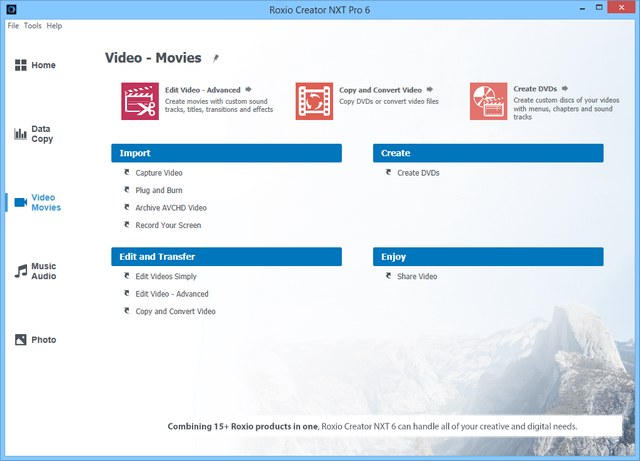Launch Capture Video under Import
Viewport: 640px width, 461px height.
tap(159, 173)
